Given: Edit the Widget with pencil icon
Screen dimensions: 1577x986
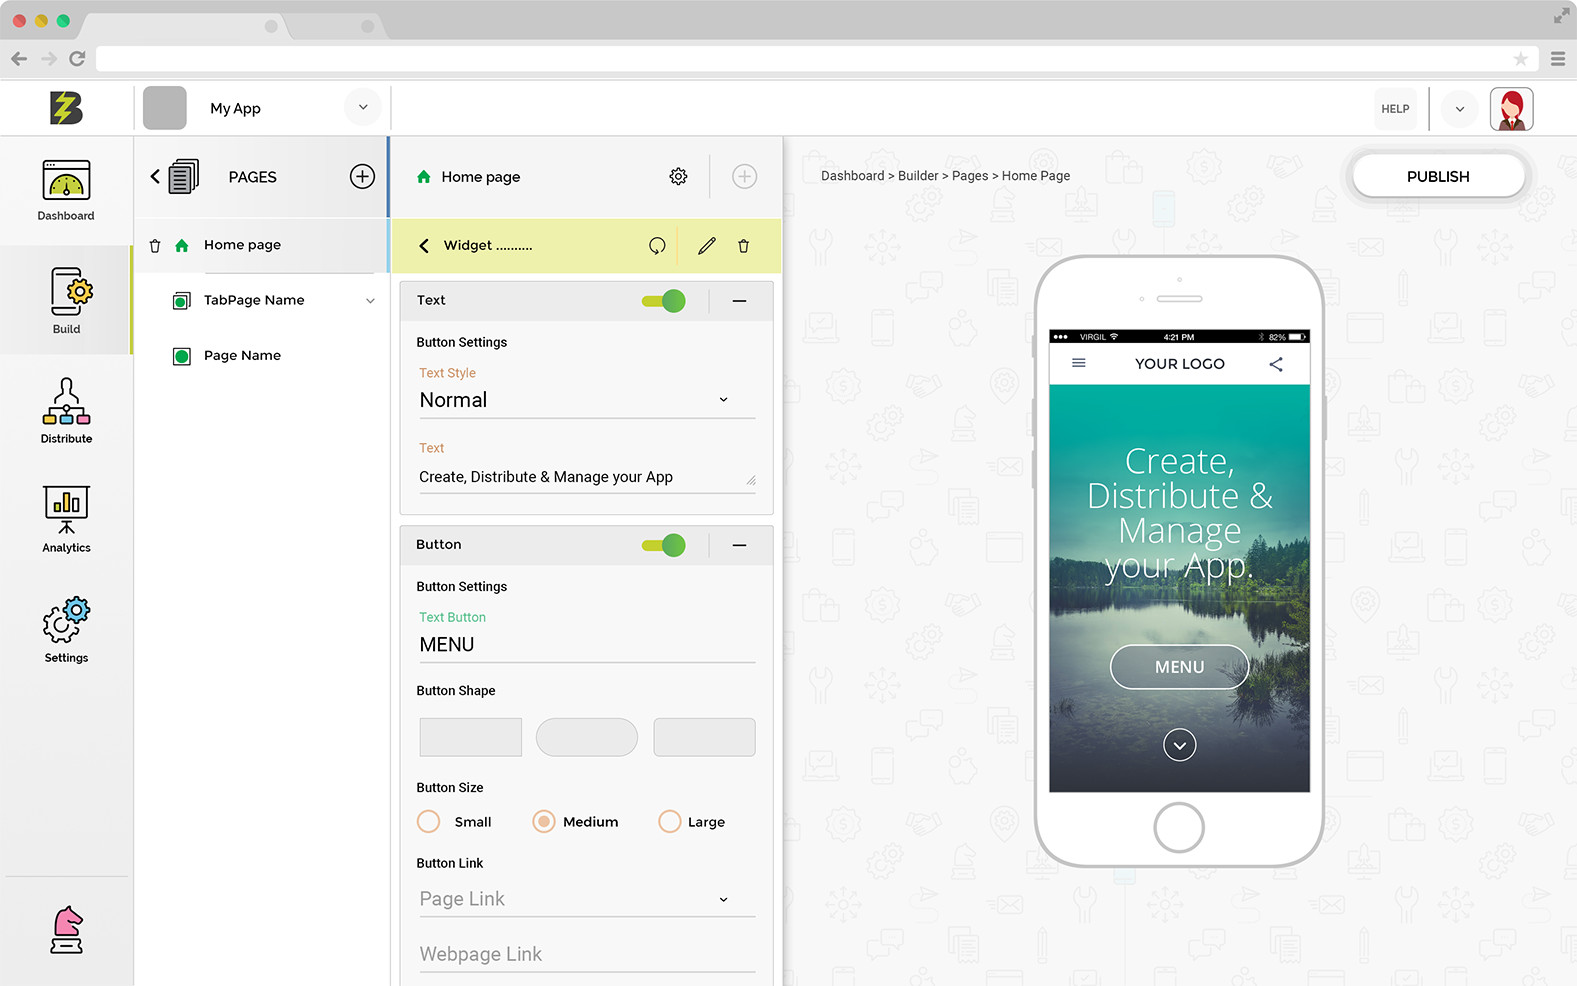Looking at the screenshot, I should click(x=707, y=246).
